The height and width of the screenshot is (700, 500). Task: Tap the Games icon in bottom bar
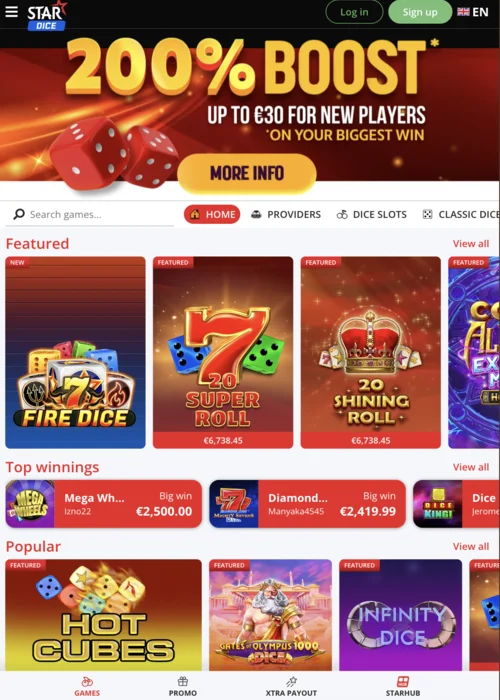(87, 682)
